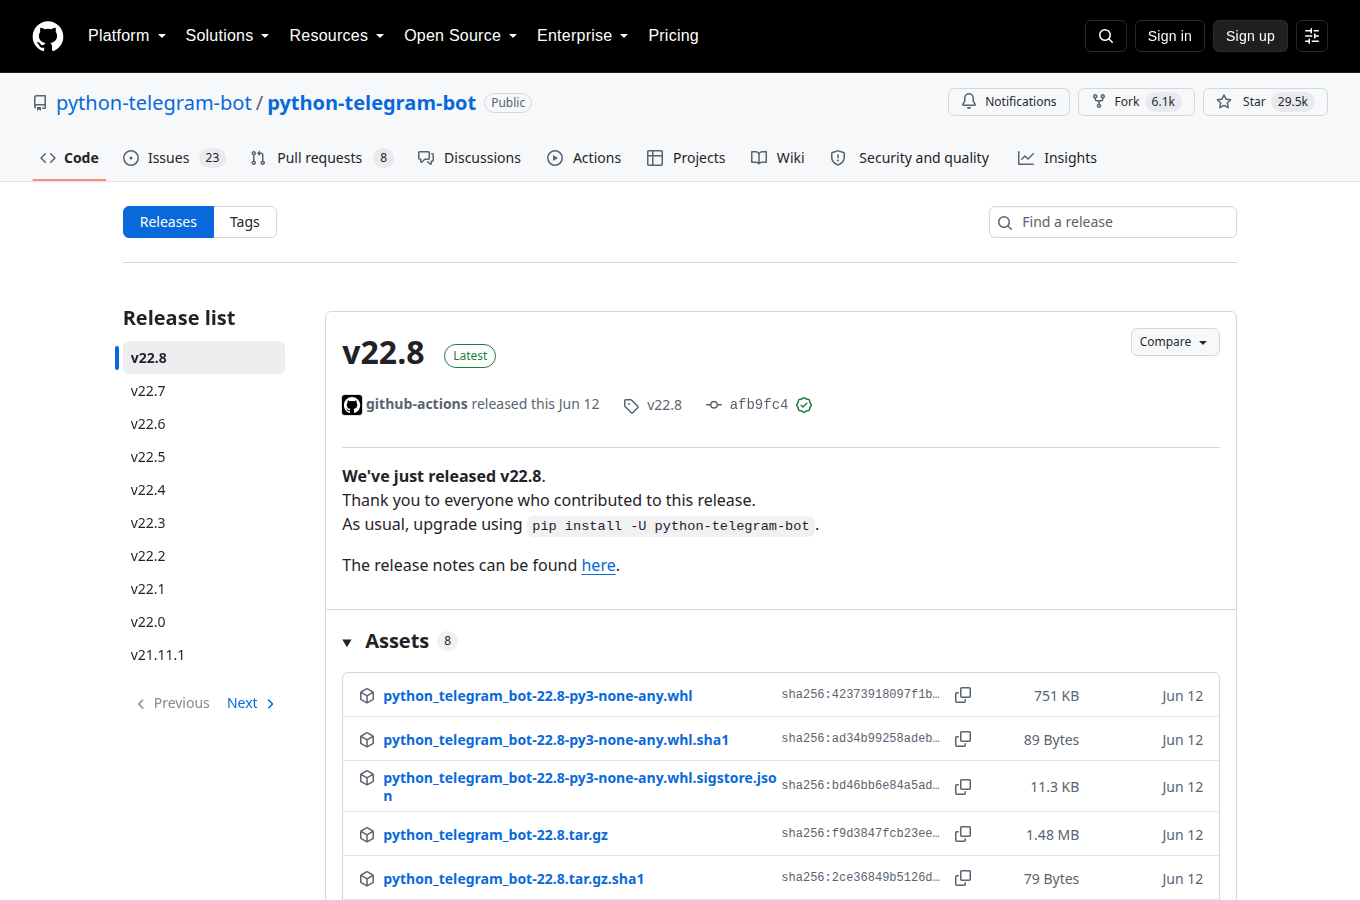Click in the Find a release field
Viewport: 1360px width, 900px height.
point(1113,222)
